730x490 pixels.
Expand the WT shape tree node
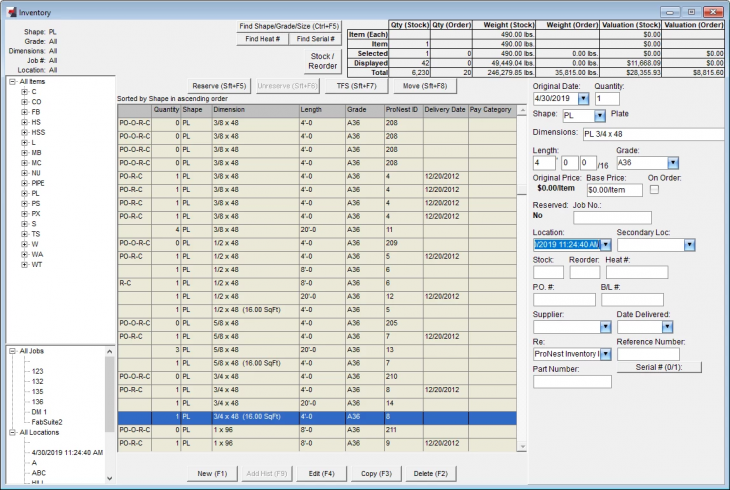24,265
